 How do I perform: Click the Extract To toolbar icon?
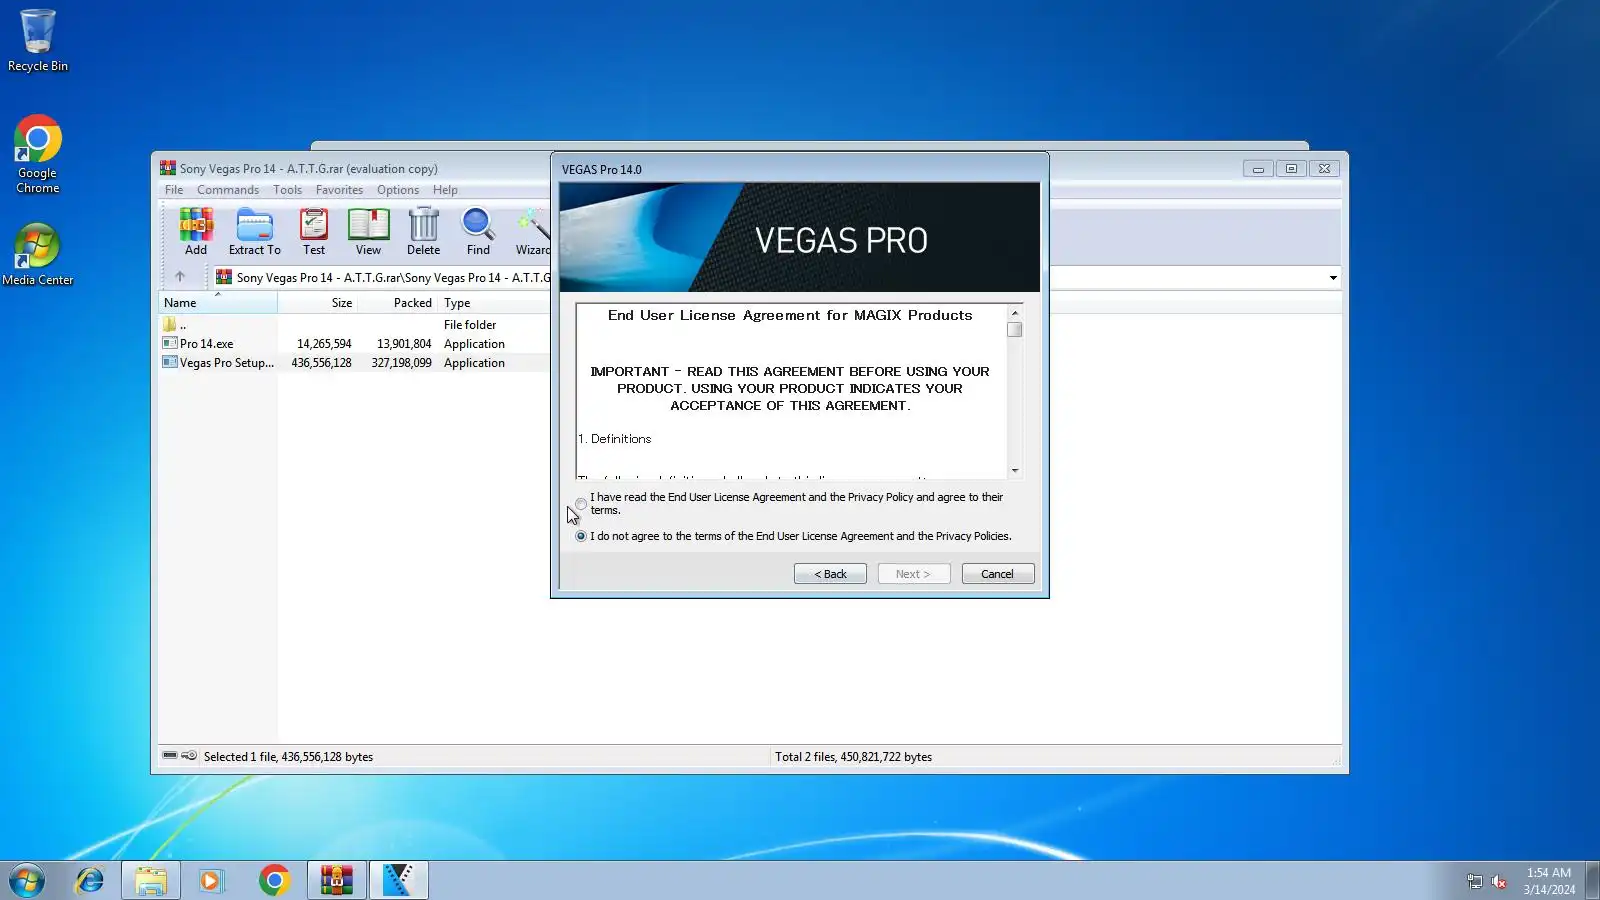[255, 232]
